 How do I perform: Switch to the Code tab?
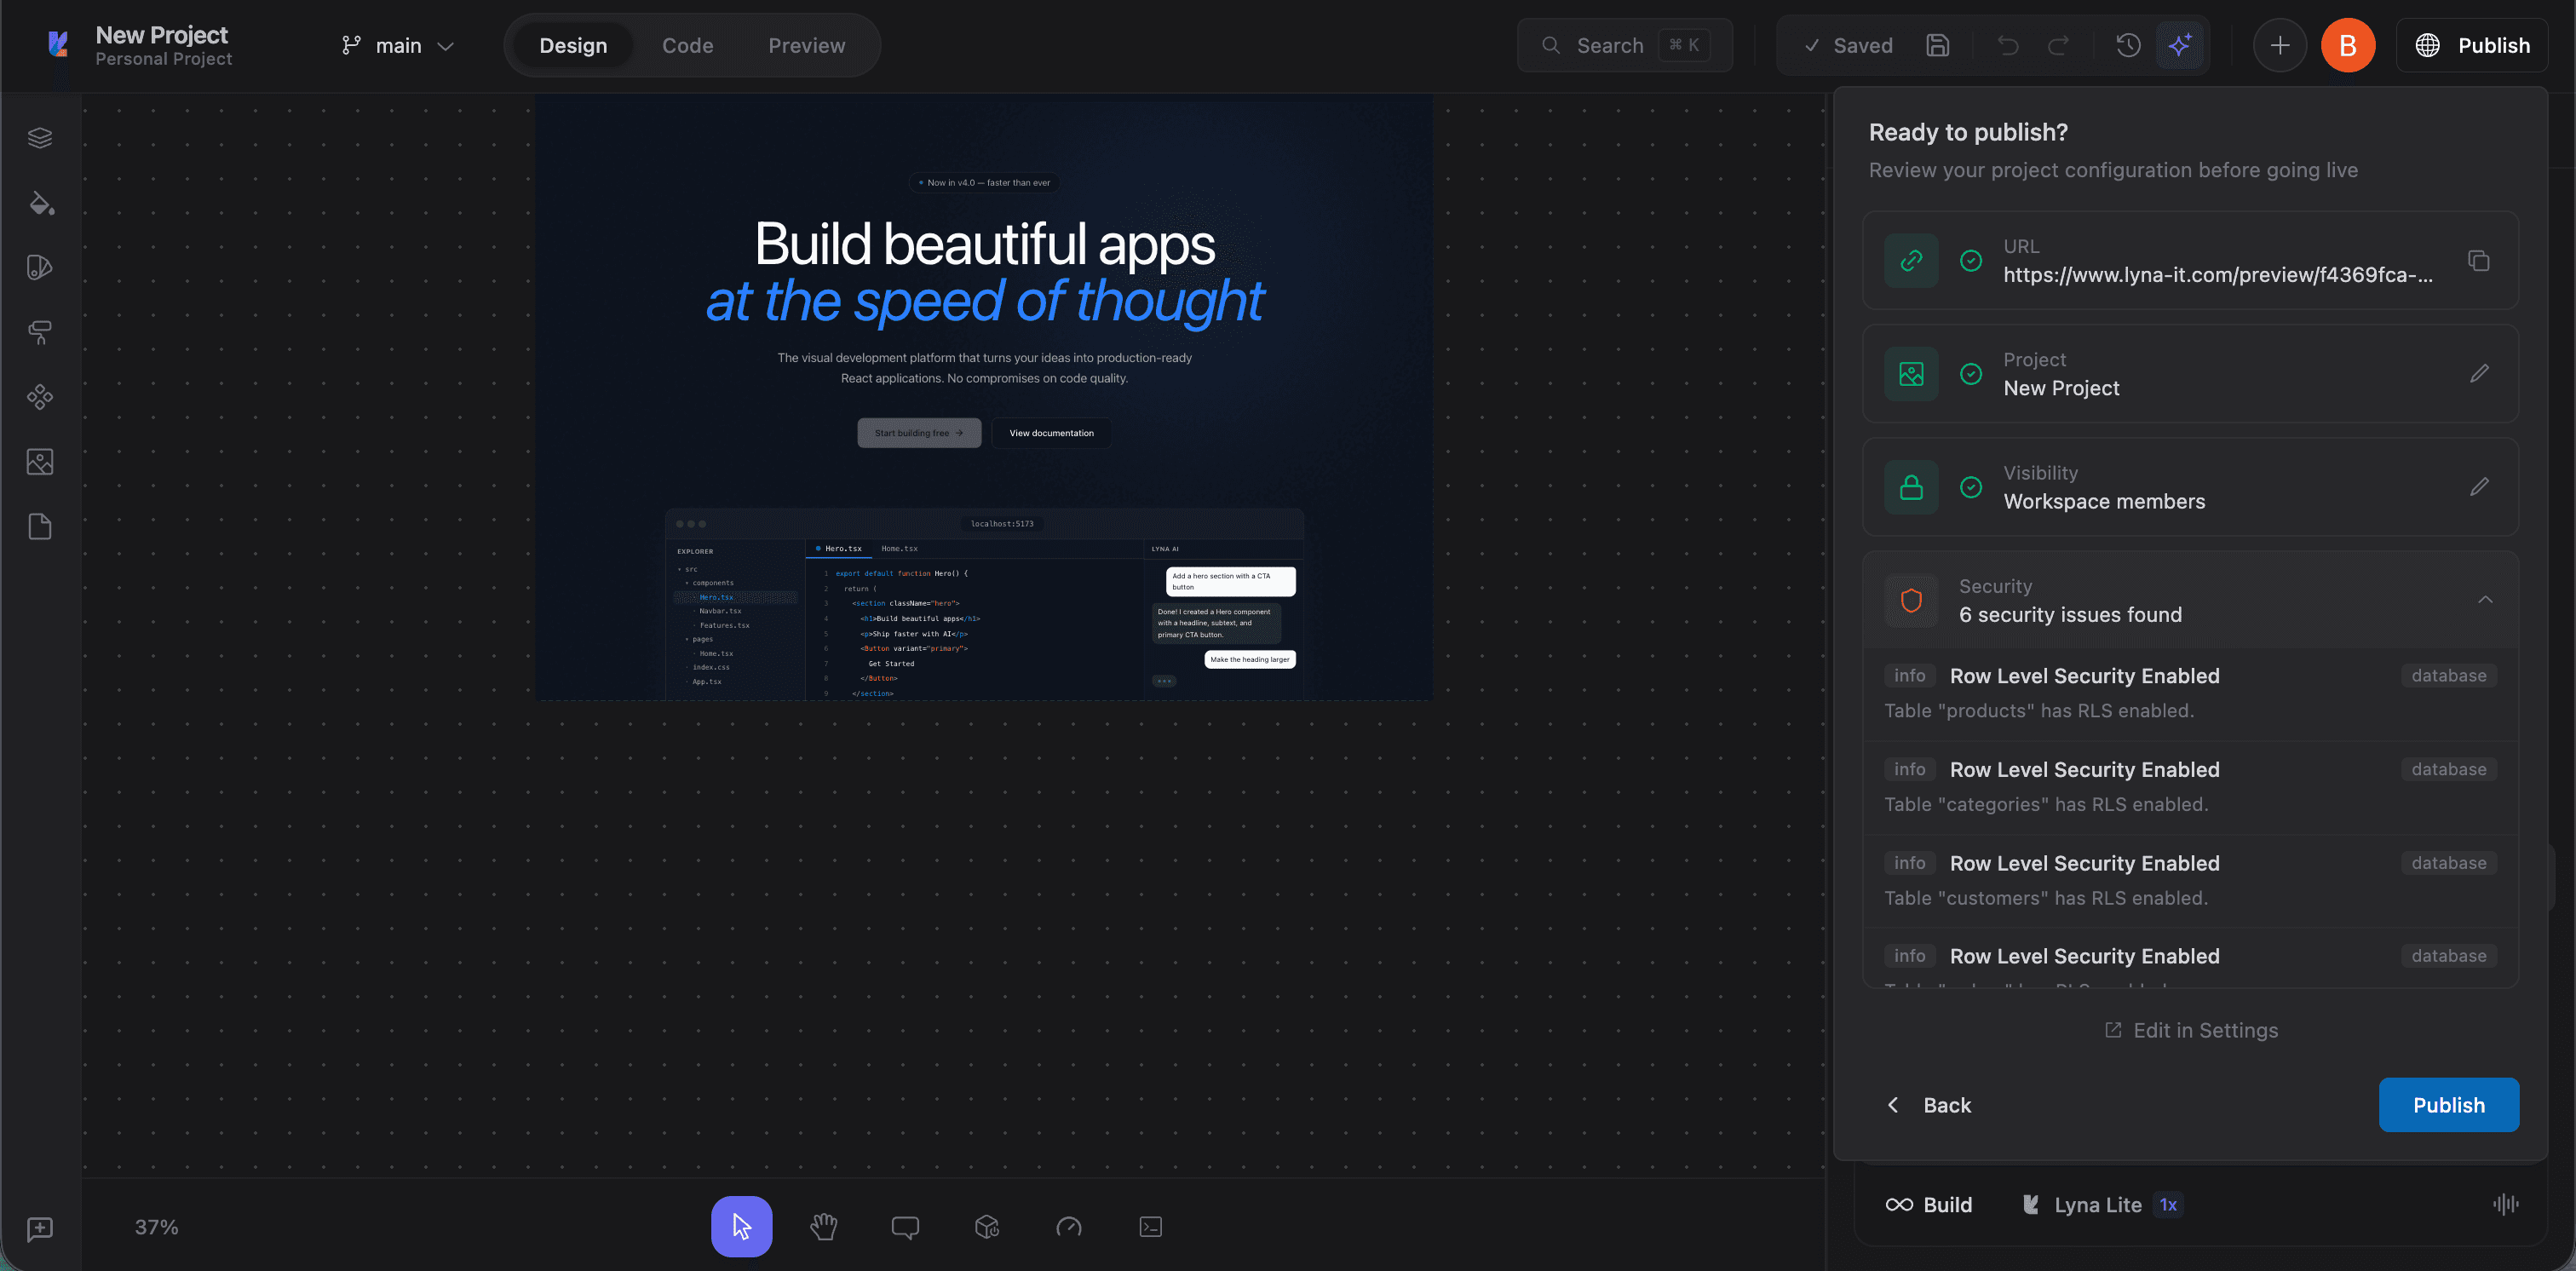(x=687, y=45)
